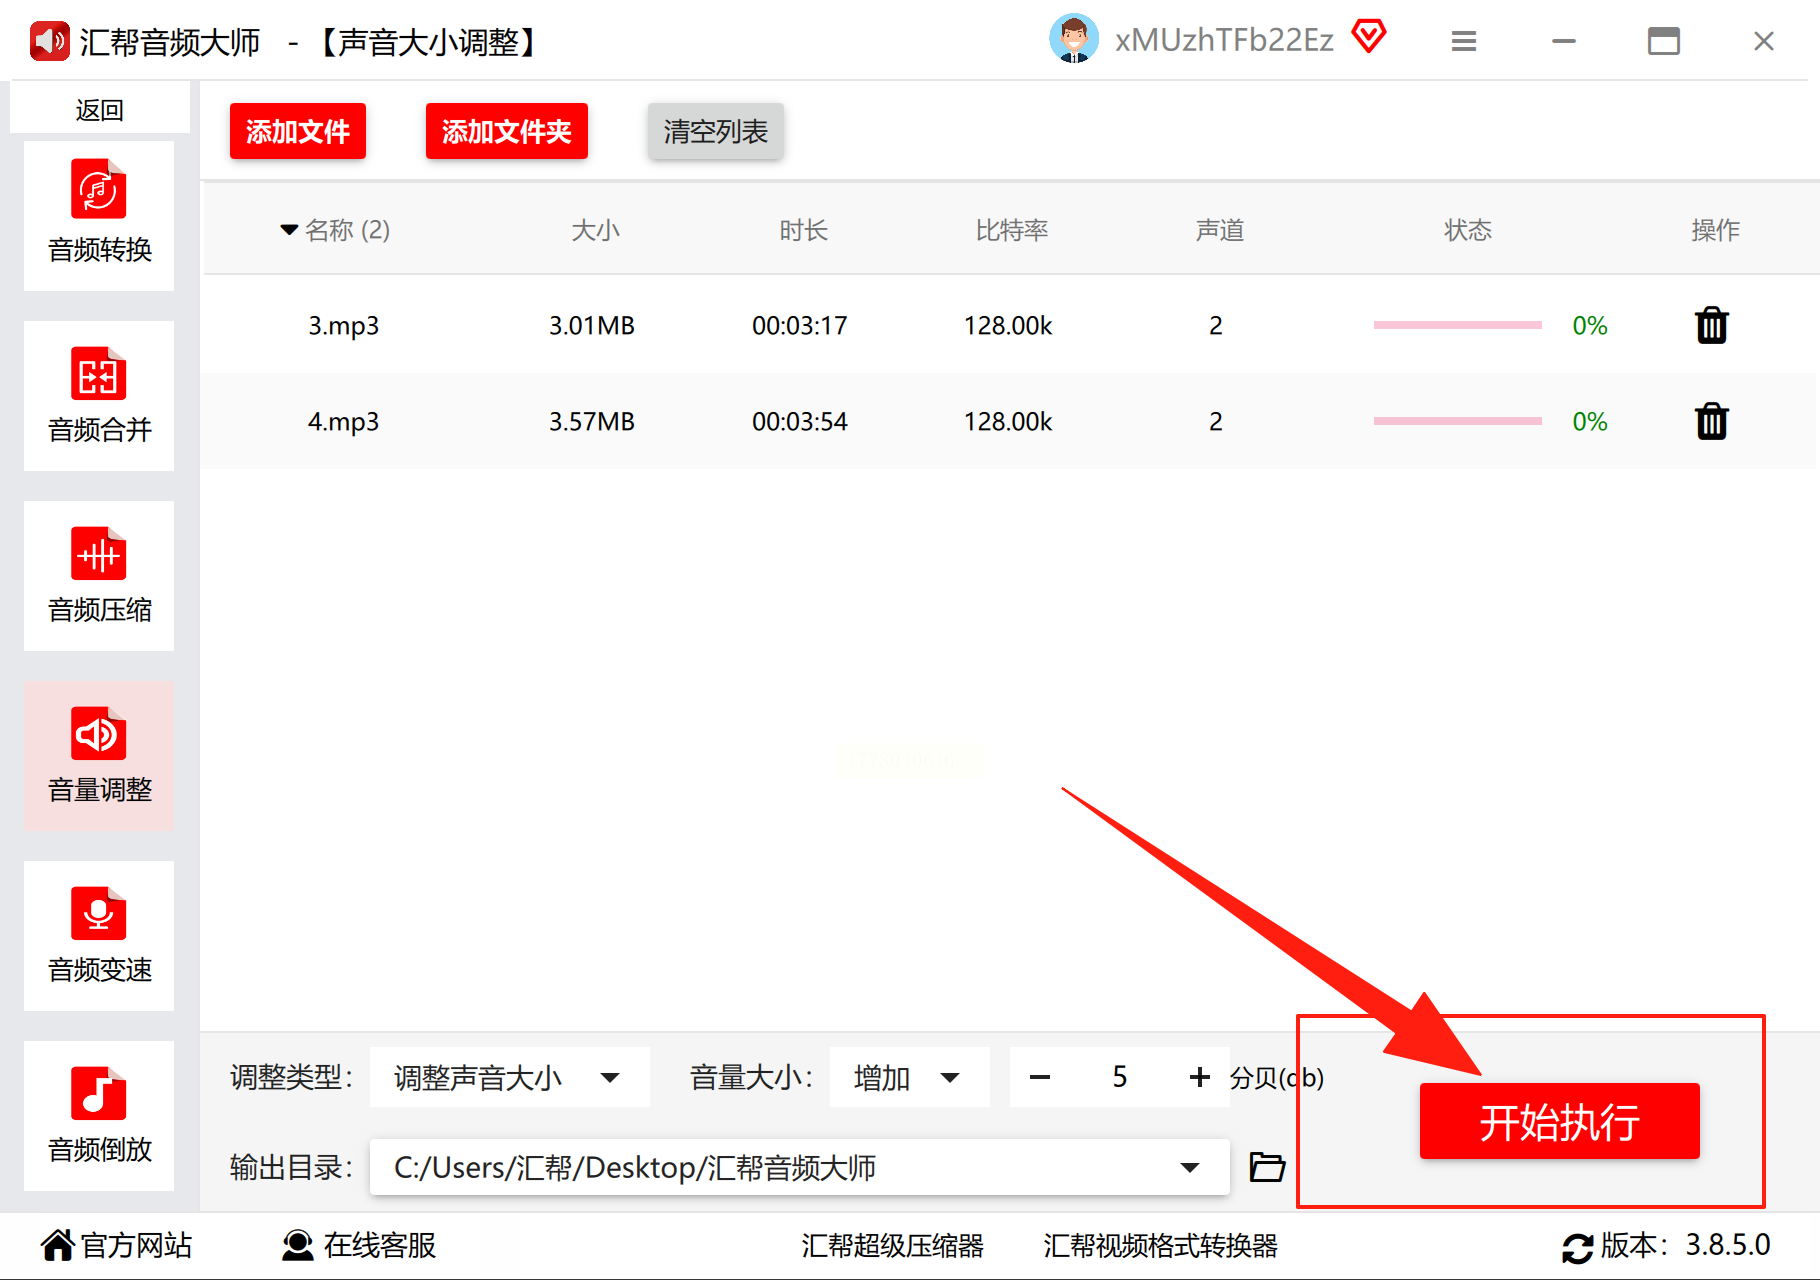The height and width of the screenshot is (1280, 1820).
Task: Click the 返回 back tab
Action: pos(99,109)
